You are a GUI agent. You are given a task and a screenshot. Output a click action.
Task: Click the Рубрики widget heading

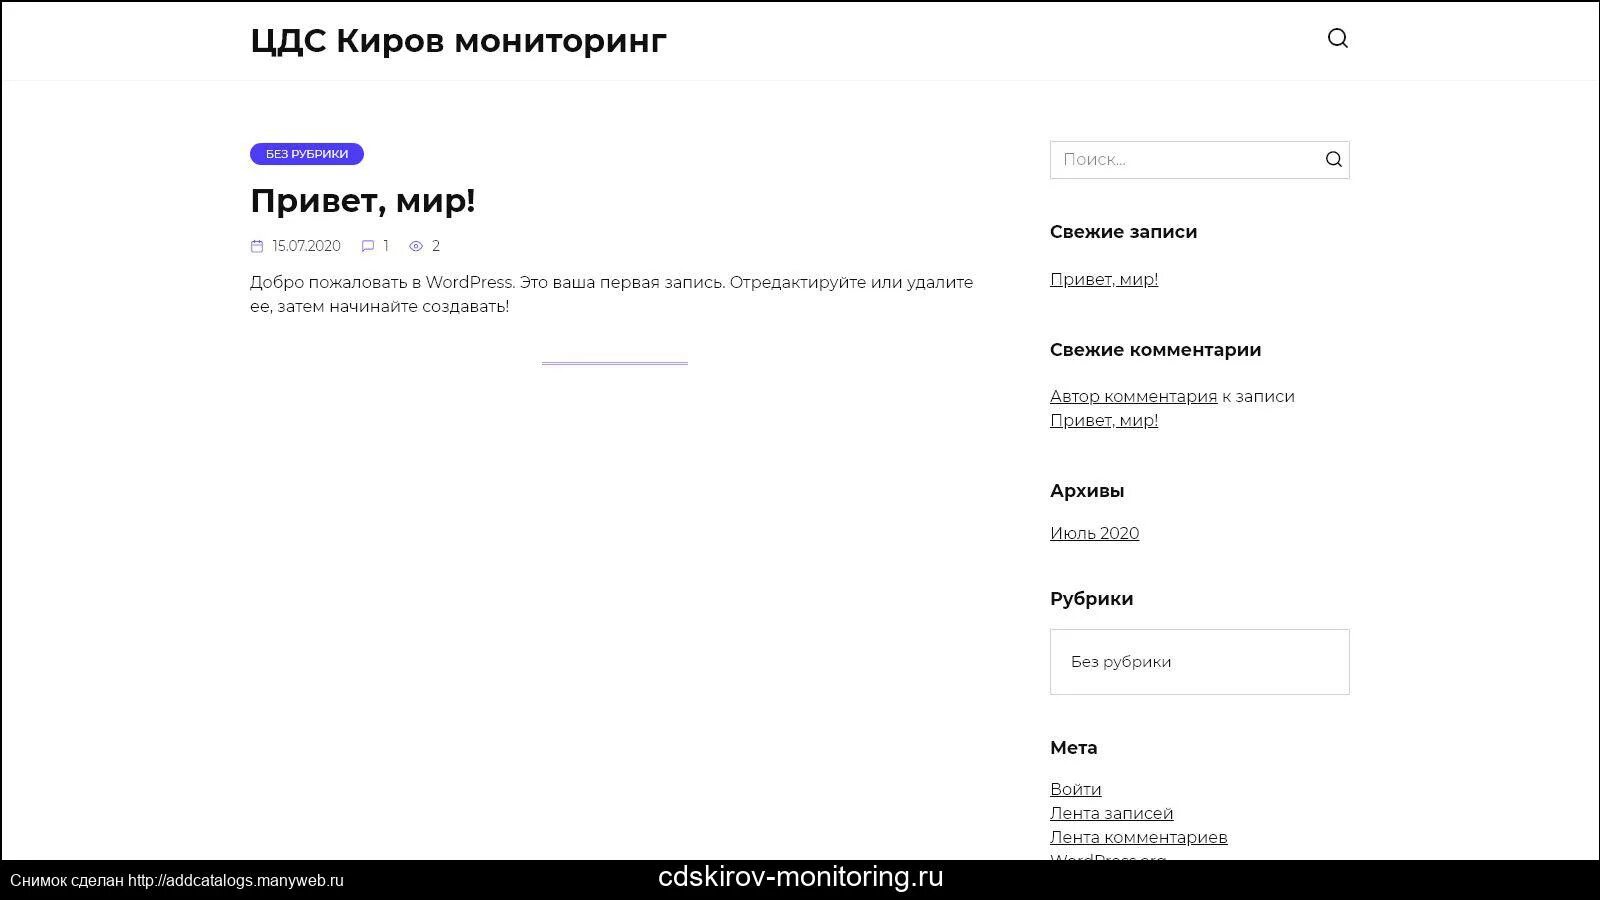click(x=1091, y=599)
